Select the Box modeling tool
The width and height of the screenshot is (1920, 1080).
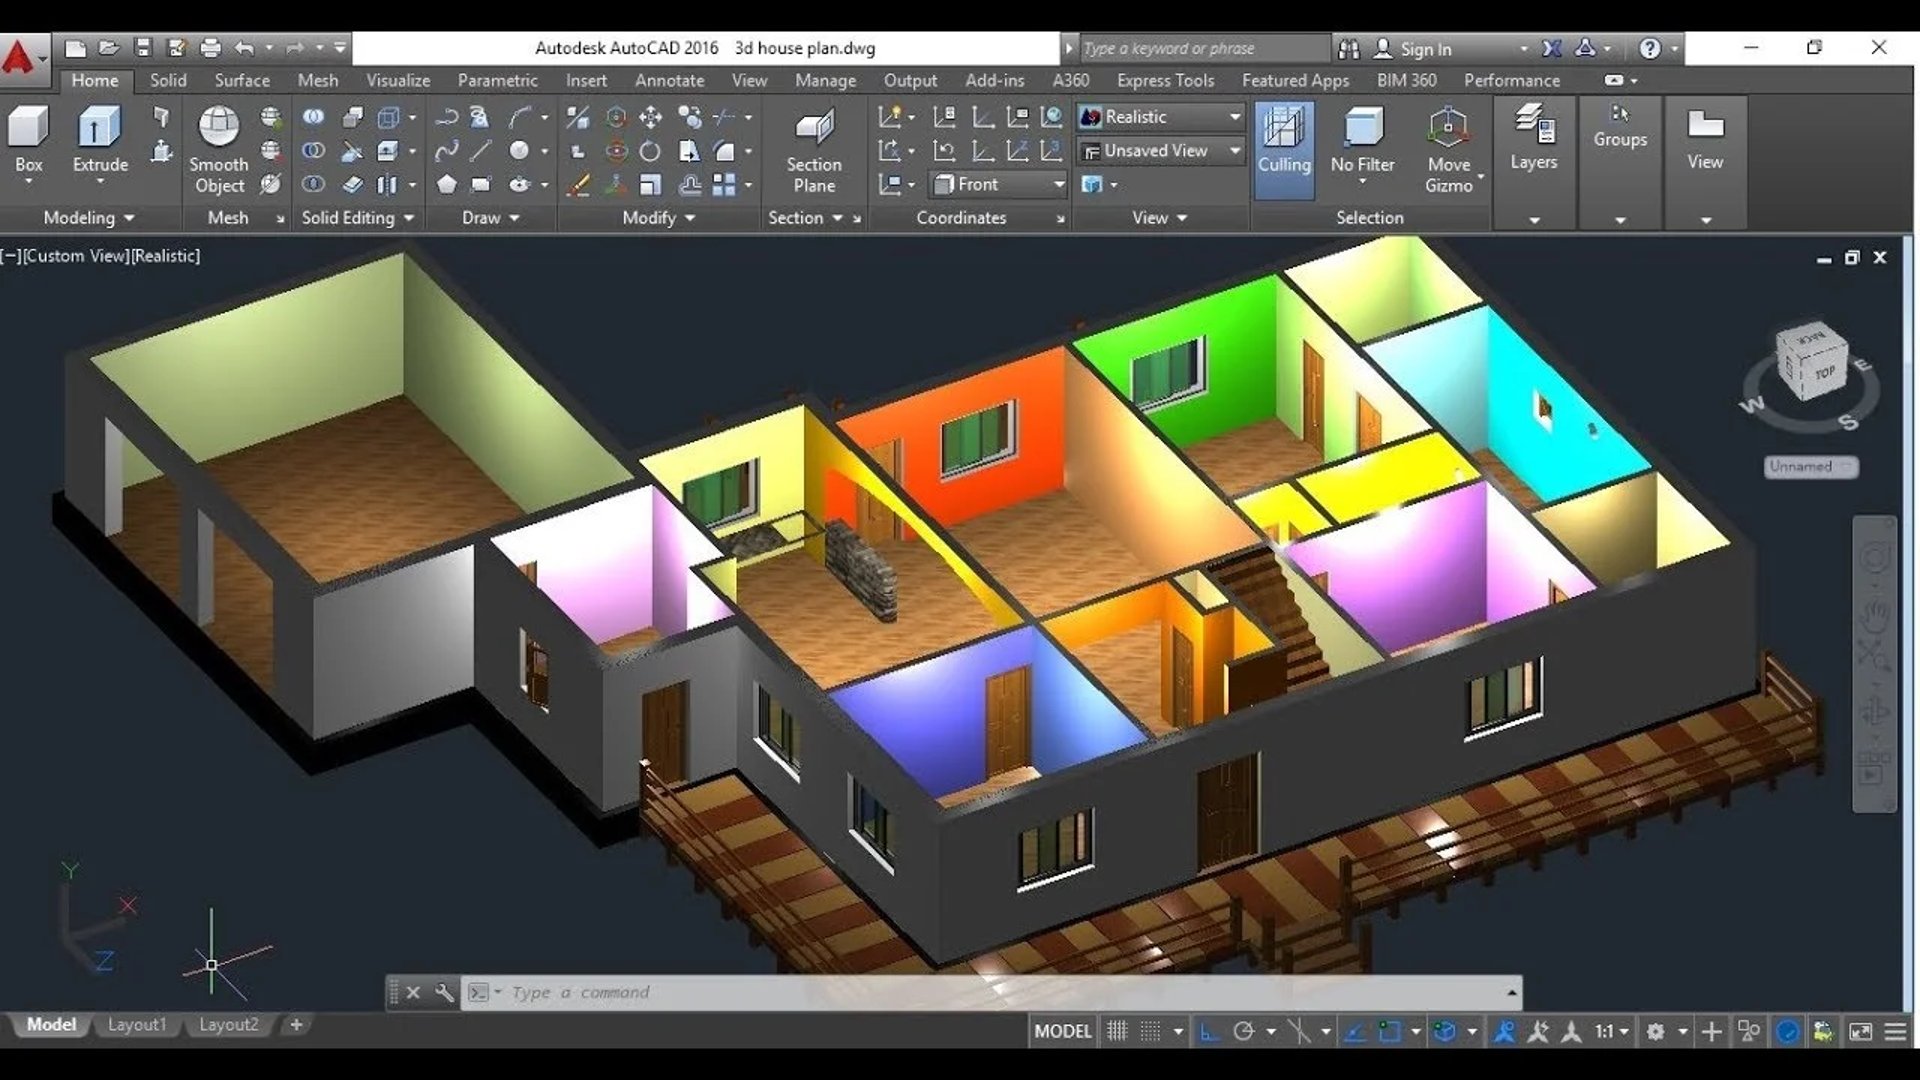[x=28, y=128]
